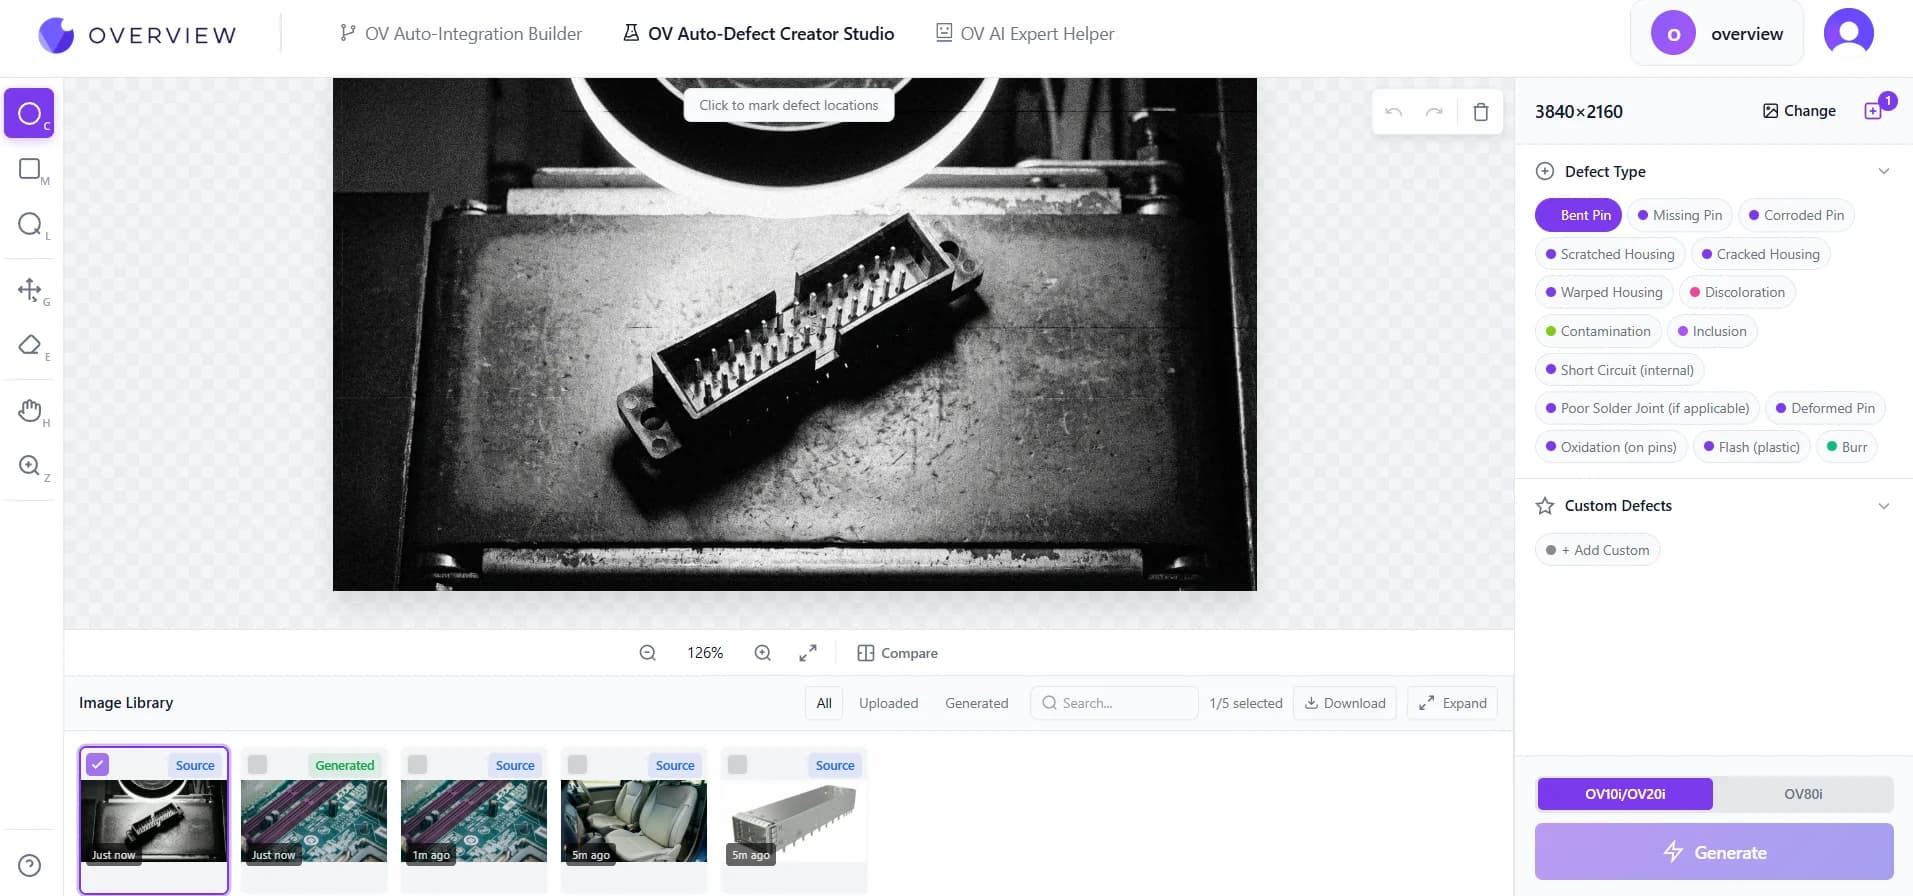The image size is (1913, 896).
Task: Switch model to OV80i
Action: [x=1802, y=794]
